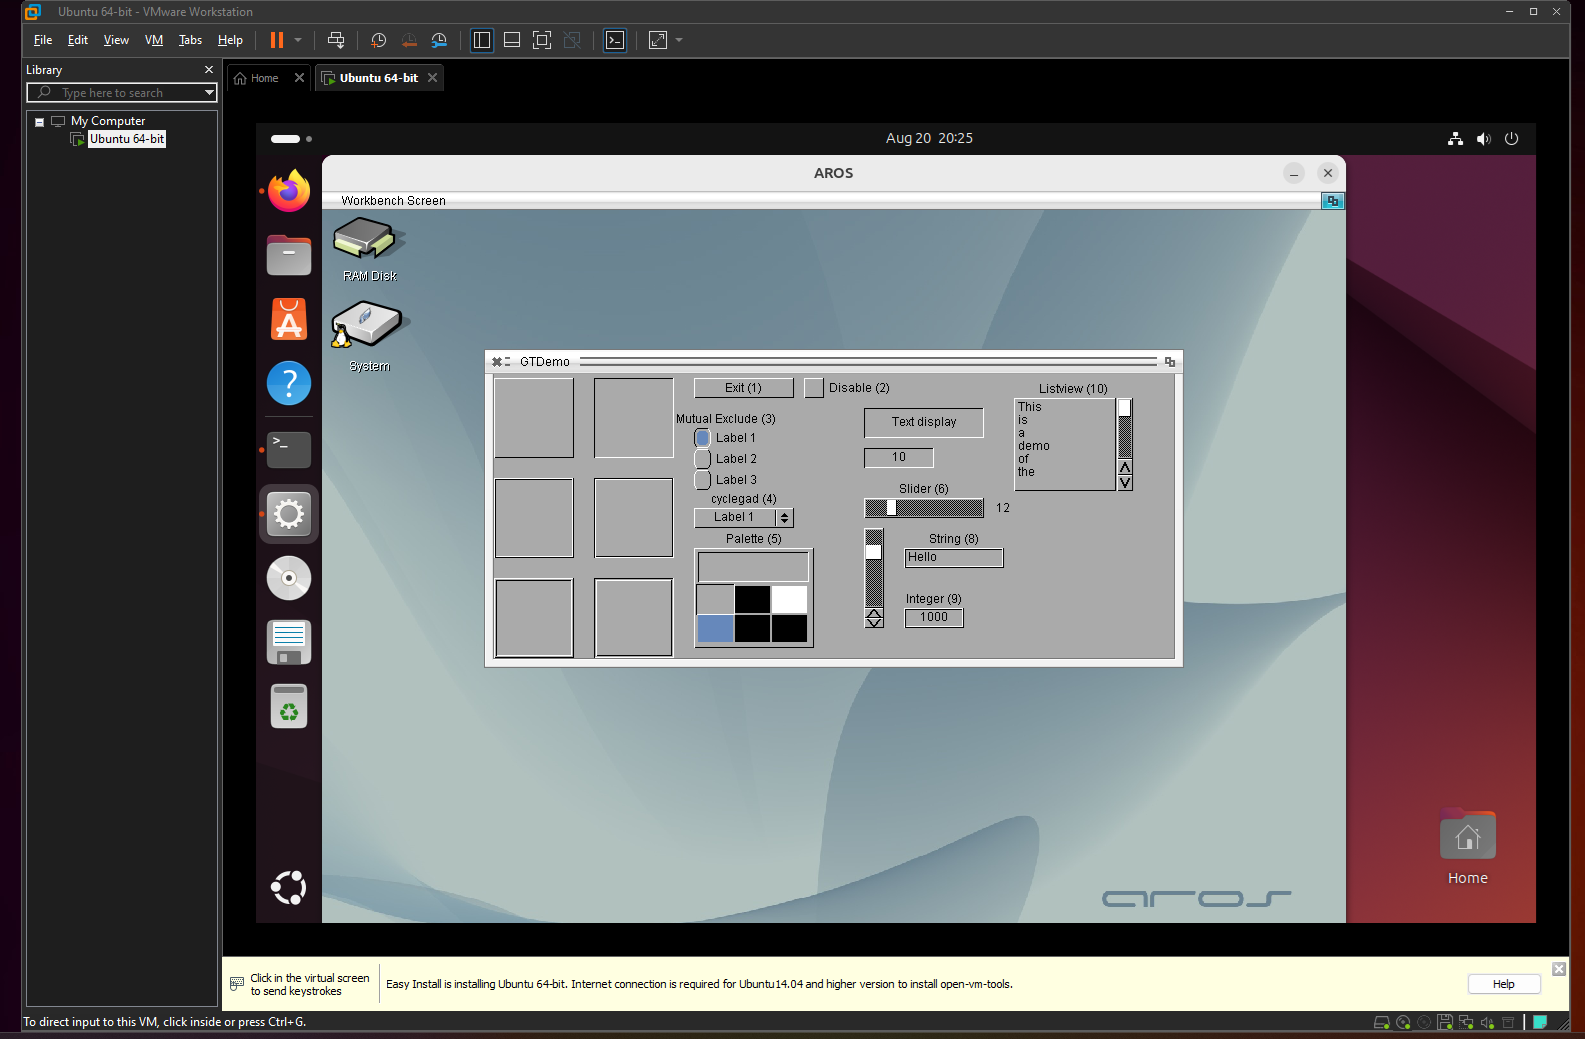
Task: Select the Label 1 radio button
Action: pos(703,438)
